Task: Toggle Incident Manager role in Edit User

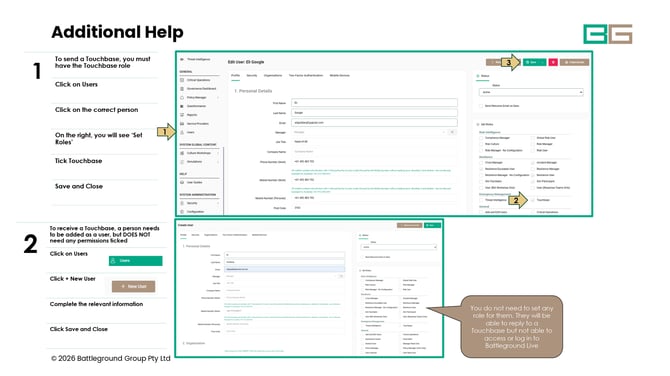Action: click(x=533, y=163)
